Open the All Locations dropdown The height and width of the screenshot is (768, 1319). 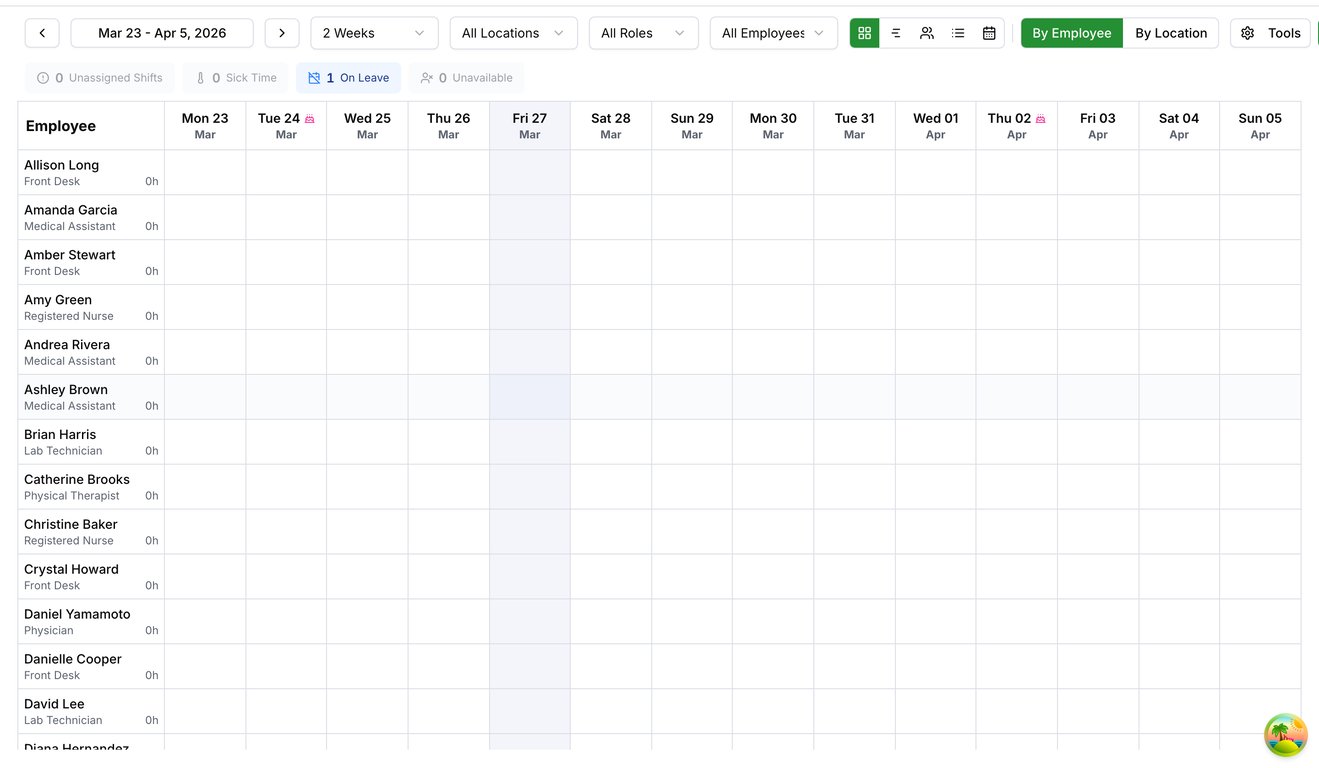pyautogui.click(x=513, y=33)
